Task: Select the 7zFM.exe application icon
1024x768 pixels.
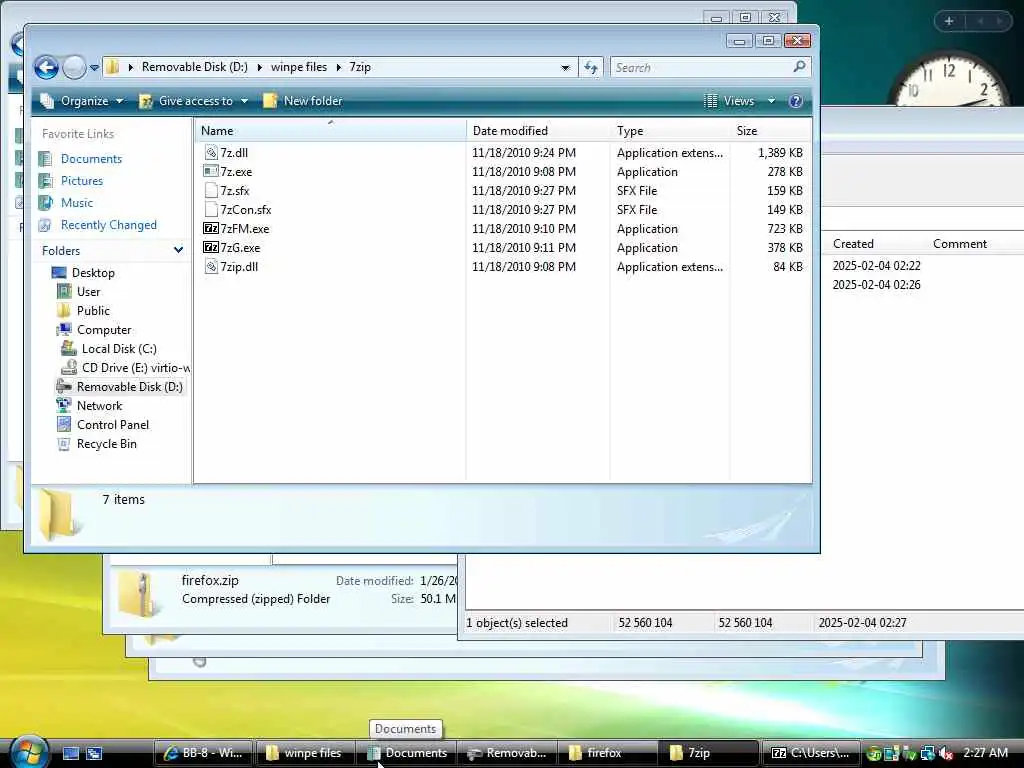Action: (211, 229)
